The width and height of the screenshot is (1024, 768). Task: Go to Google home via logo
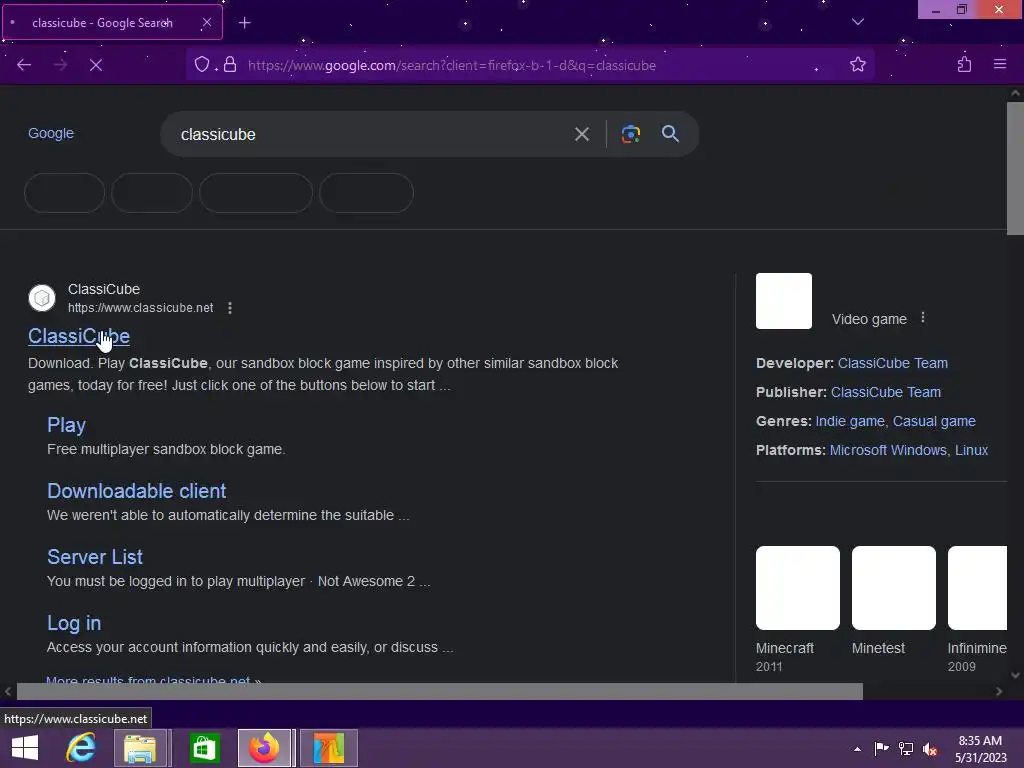51,133
